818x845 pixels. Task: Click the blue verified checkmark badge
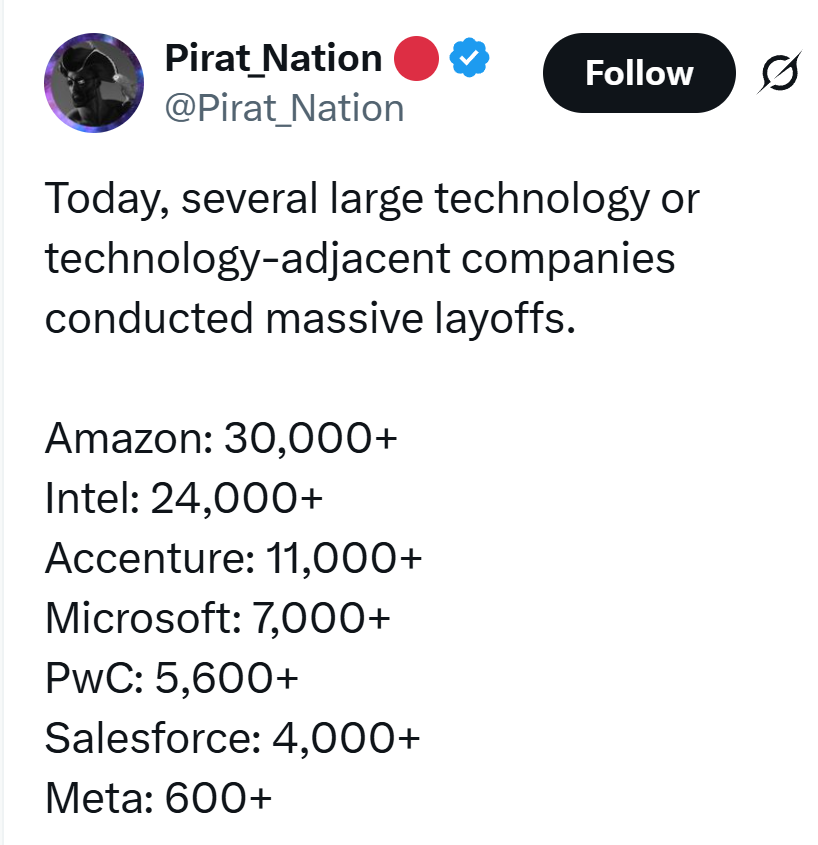tap(469, 59)
